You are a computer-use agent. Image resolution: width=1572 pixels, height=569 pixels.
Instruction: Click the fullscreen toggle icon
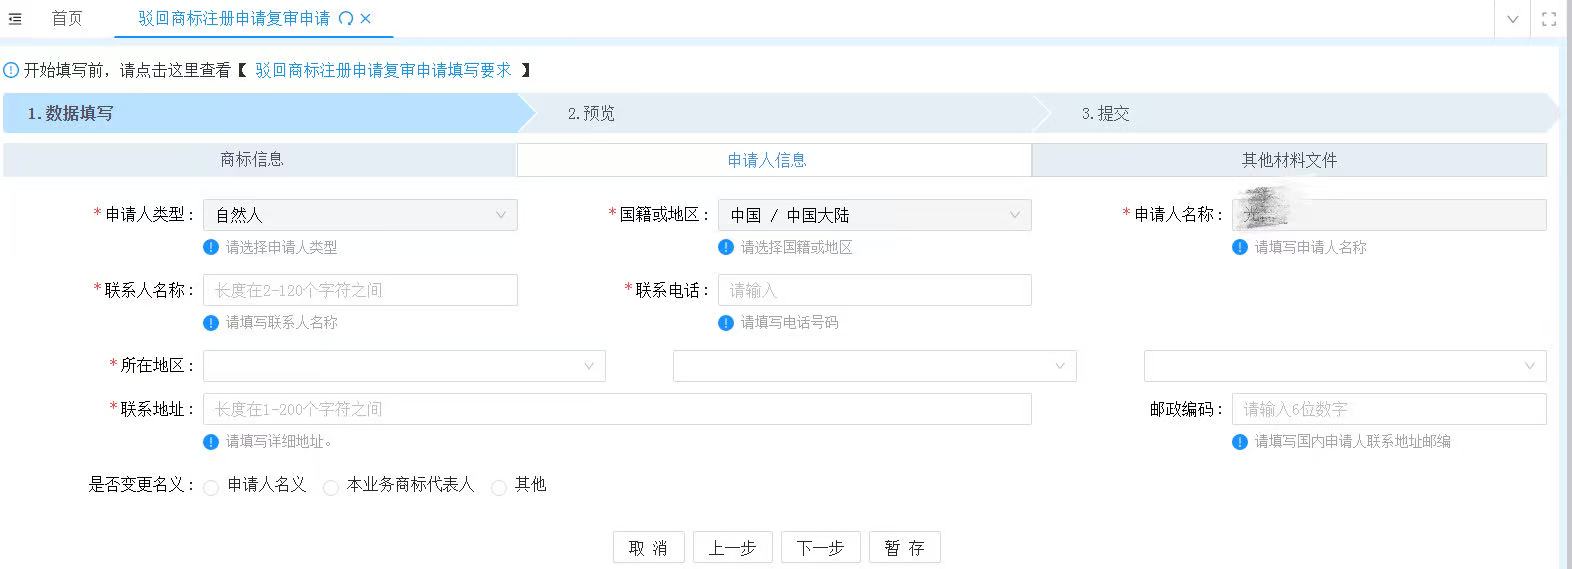click(x=1549, y=19)
